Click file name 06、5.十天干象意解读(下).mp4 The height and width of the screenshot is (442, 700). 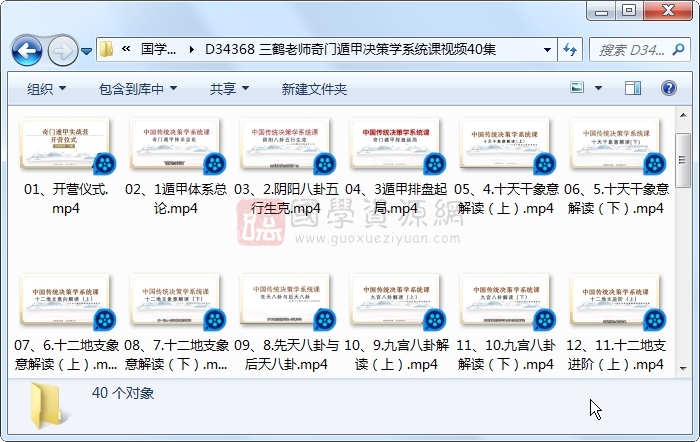pos(616,199)
